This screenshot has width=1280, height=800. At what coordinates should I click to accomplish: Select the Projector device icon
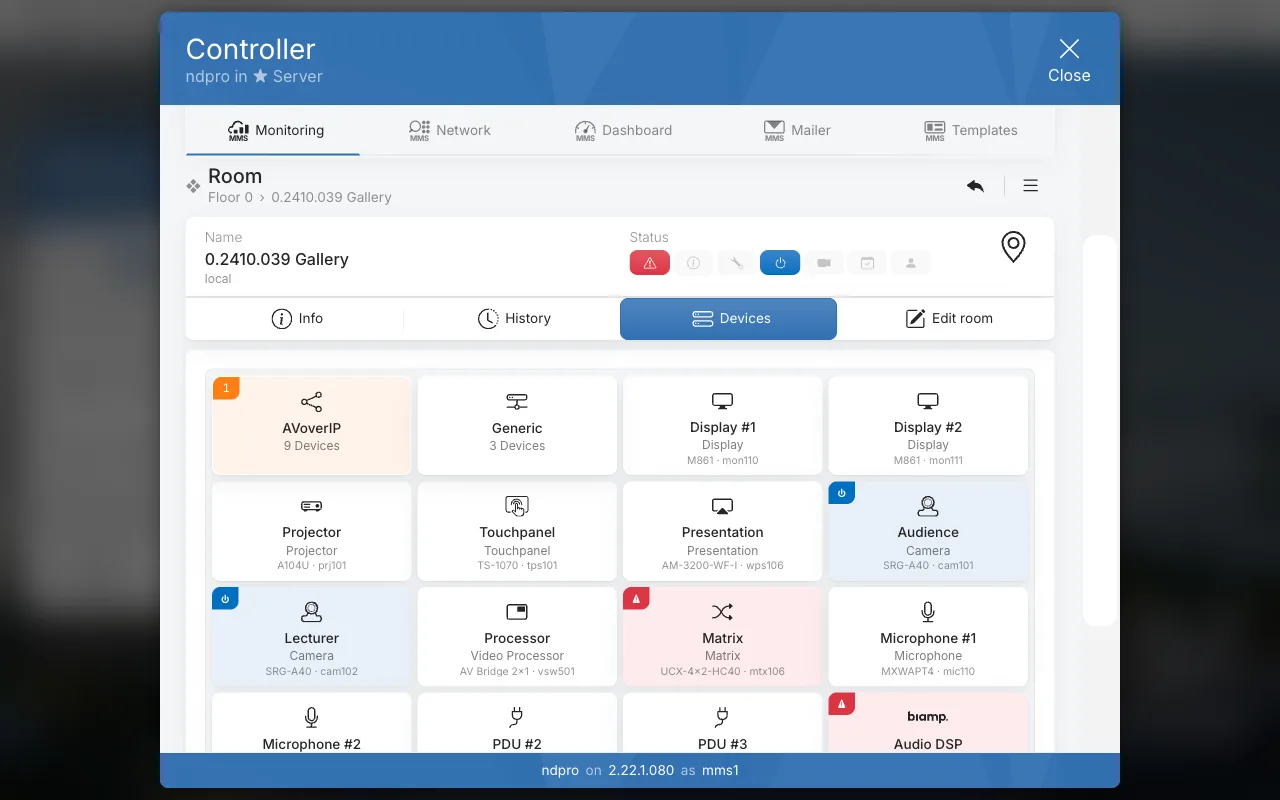312,506
